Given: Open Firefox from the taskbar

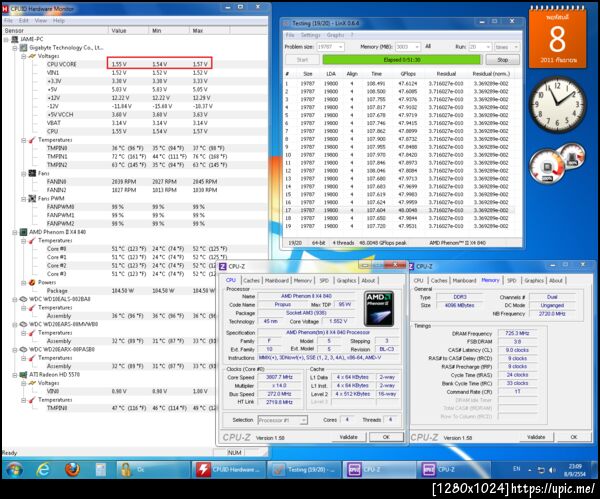Looking at the screenshot, I should click(72, 469).
